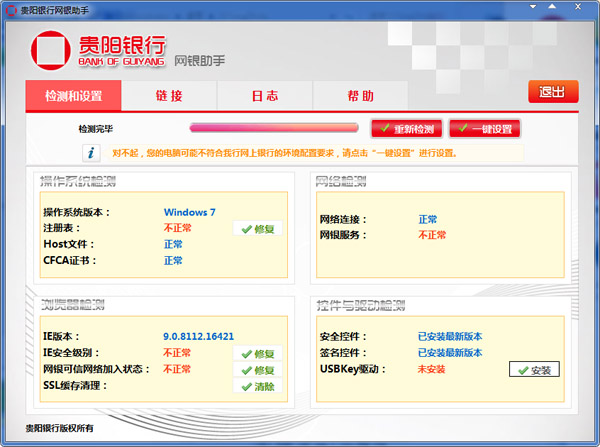
Task: Click the IE version '9.0.8112.16421'
Action: pyautogui.click(x=198, y=336)
